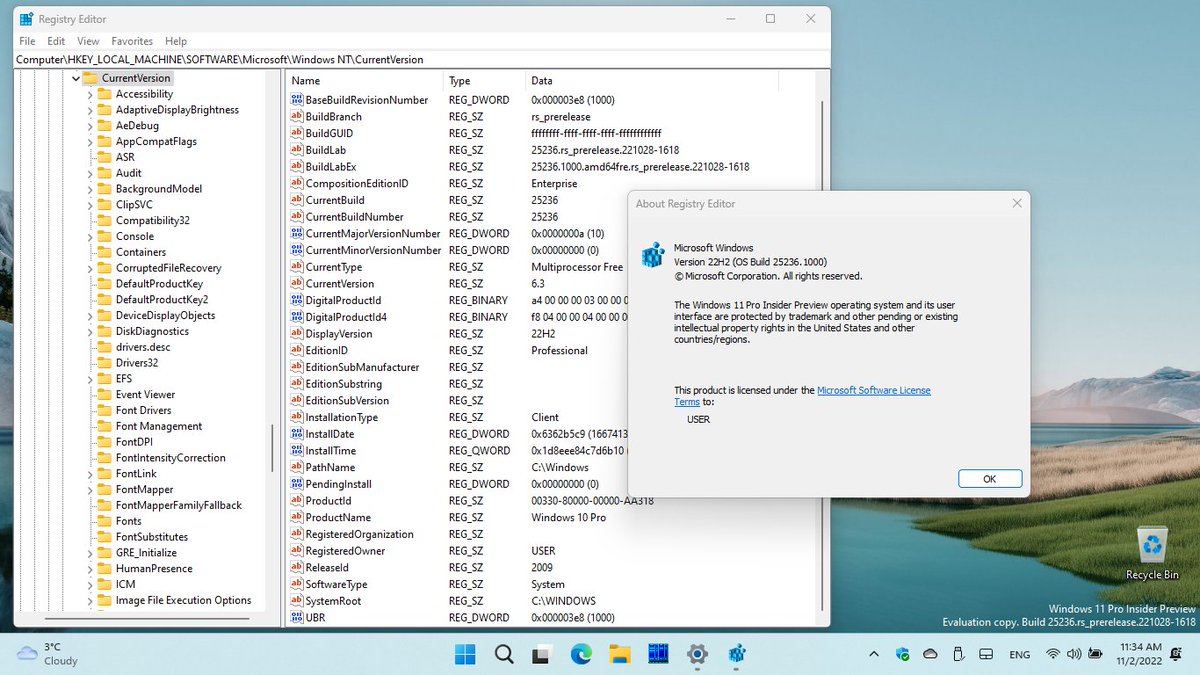Select the ReleaseId value name

(x=325, y=568)
